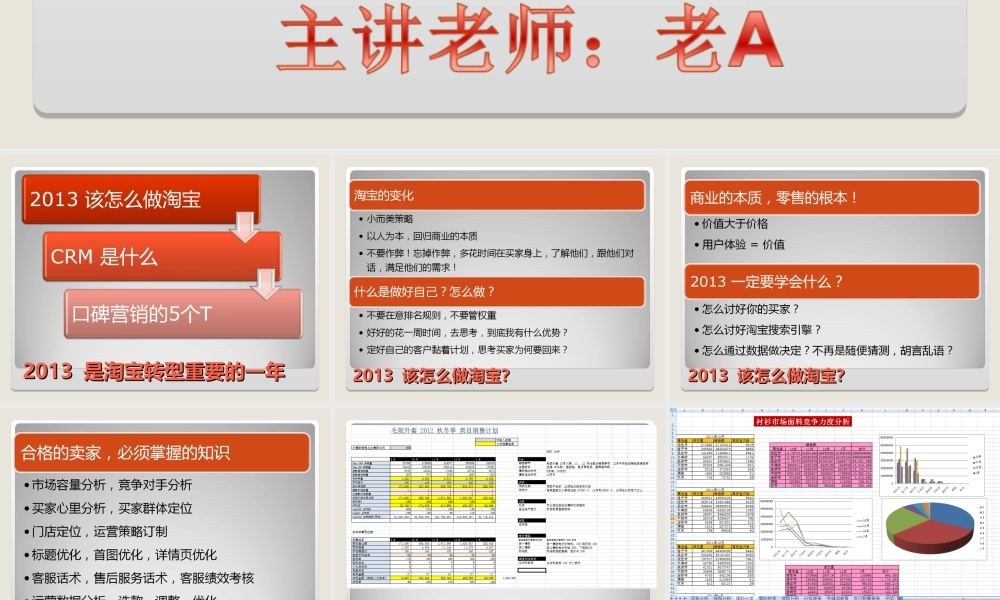The width and height of the screenshot is (1000, 600).
Task: Open the slide '2013 是淘宝转型重要的一年'
Action: point(165,279)
